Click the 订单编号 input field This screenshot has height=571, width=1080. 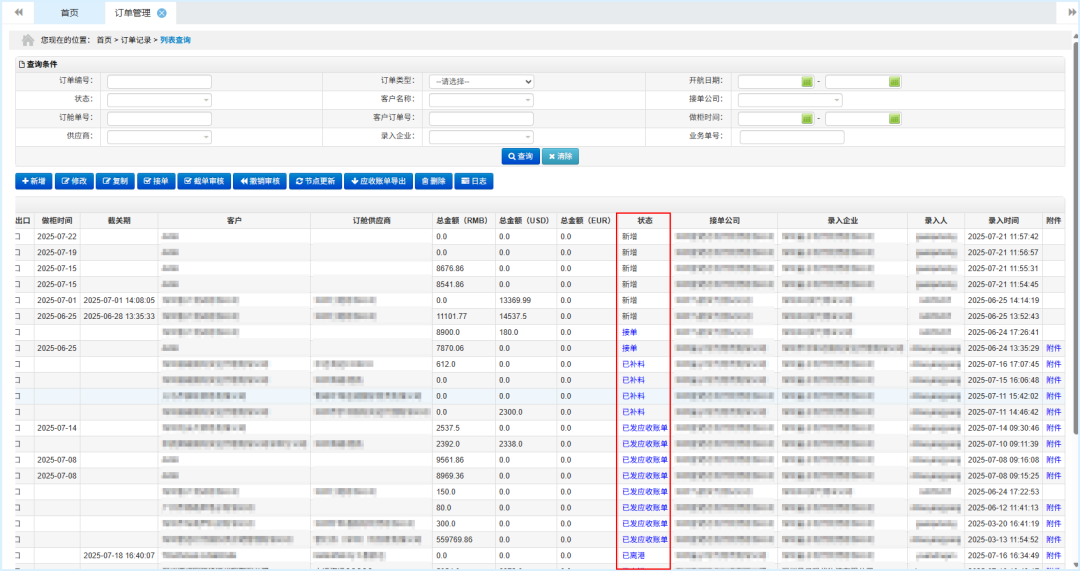pyautogui.click(x=159, y=81)
